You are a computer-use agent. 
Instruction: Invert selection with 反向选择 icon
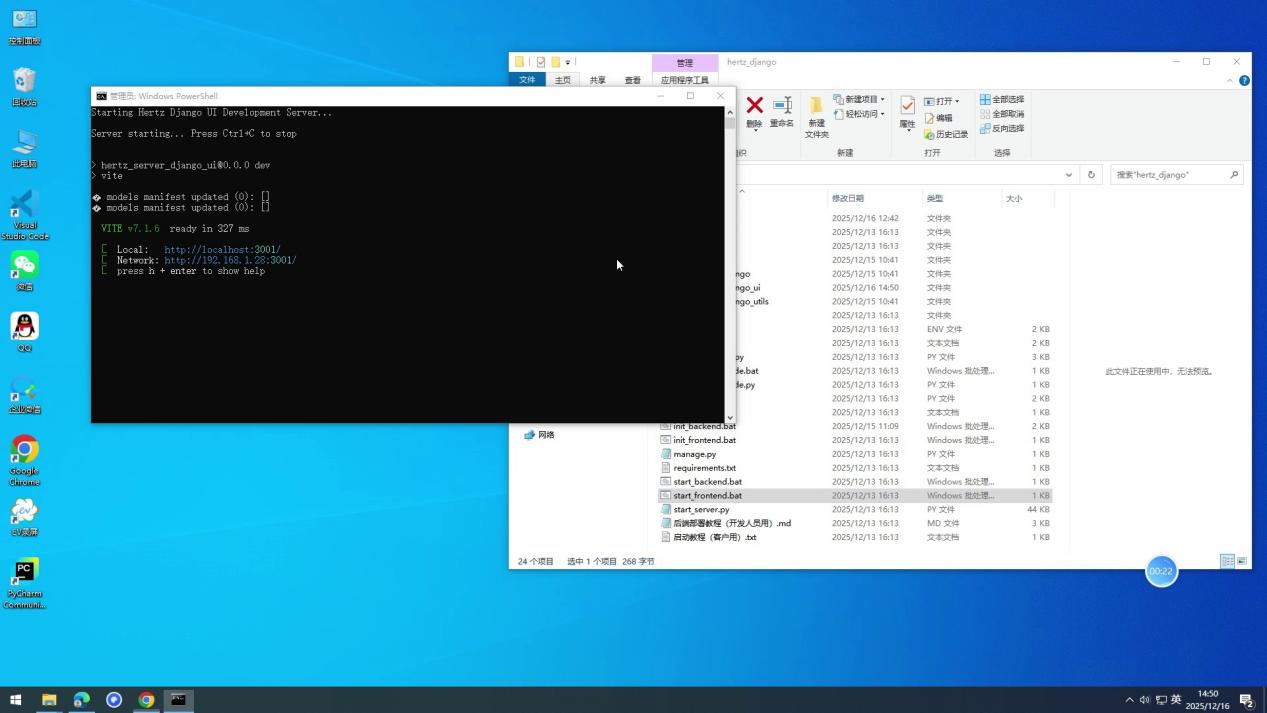1004,128
